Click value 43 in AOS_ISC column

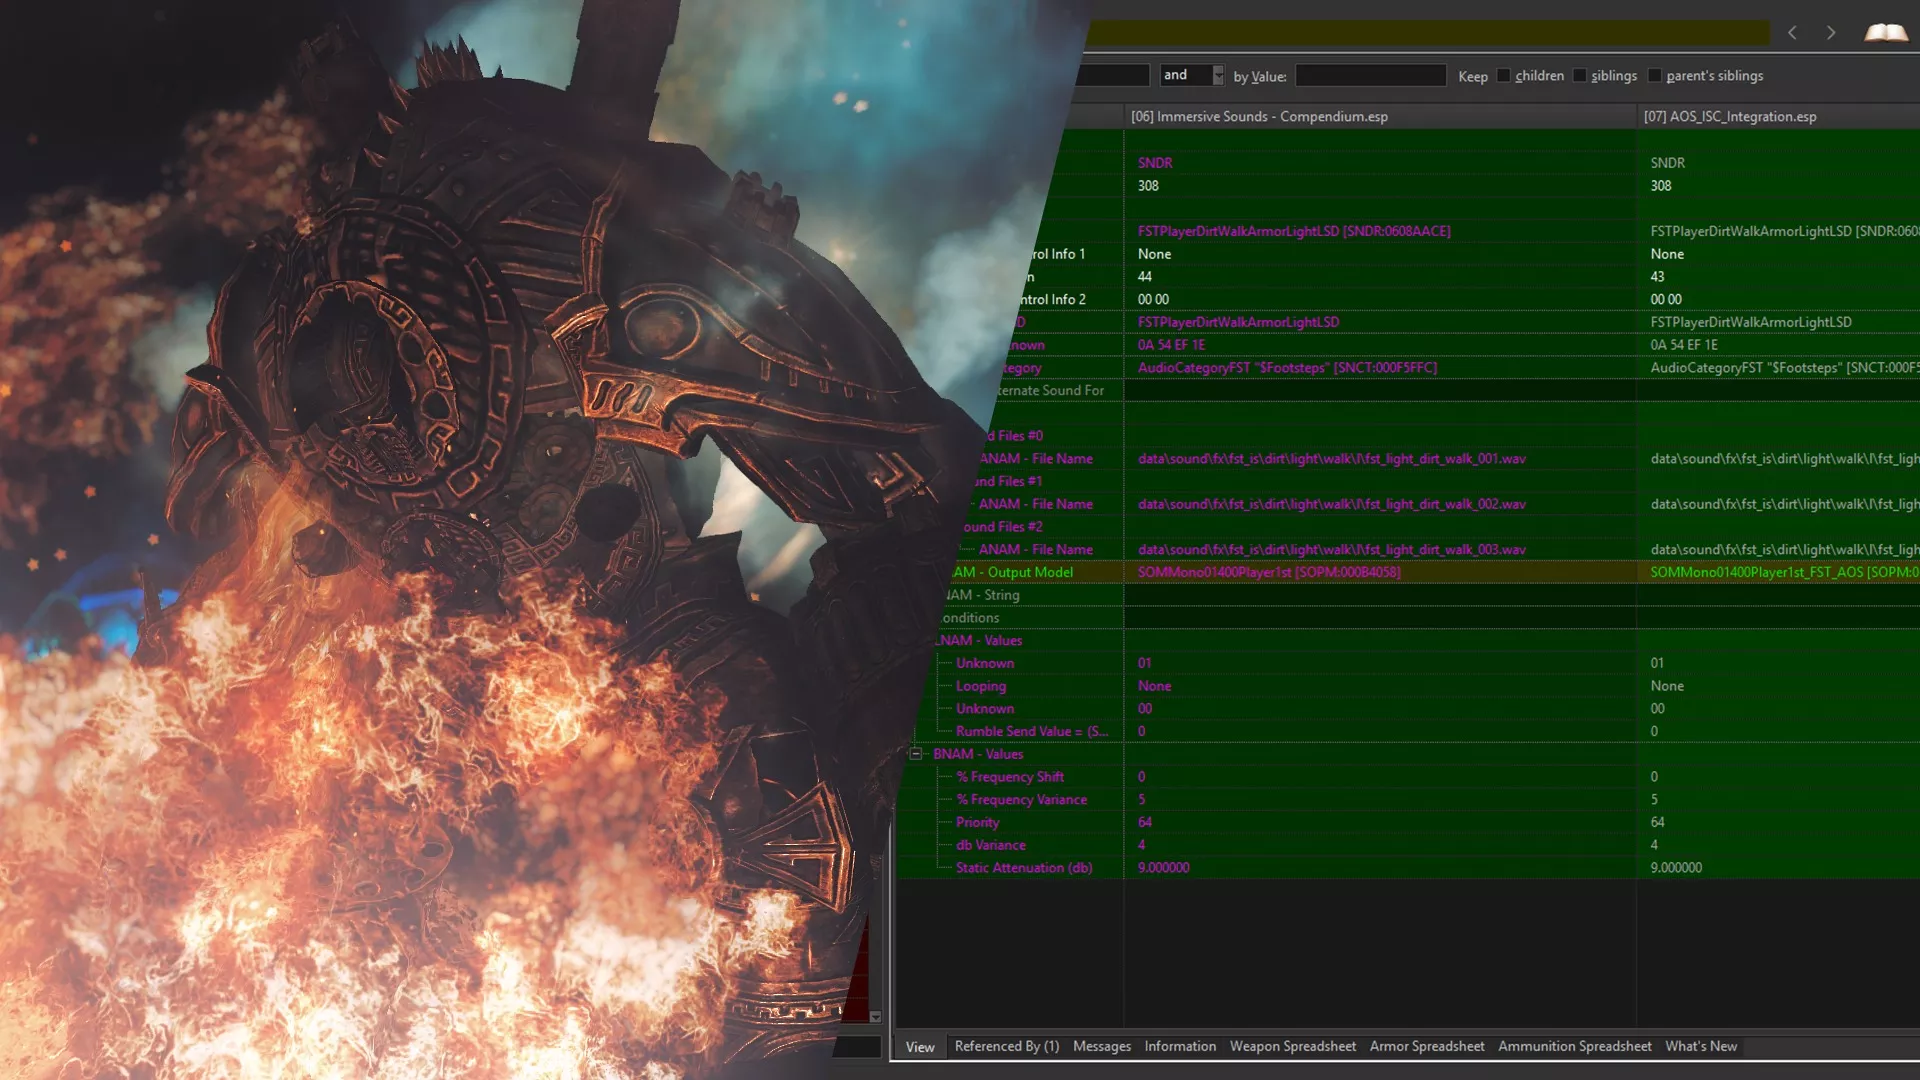[1657, 277]
